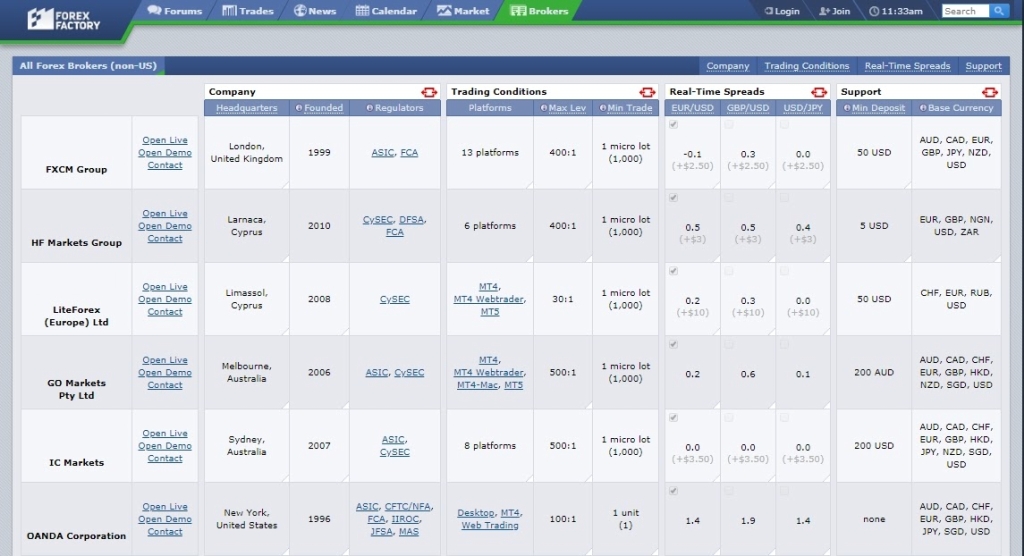Sort by GBP/USD spread column
Viewport: 1024px width, 556px height.
748,108
